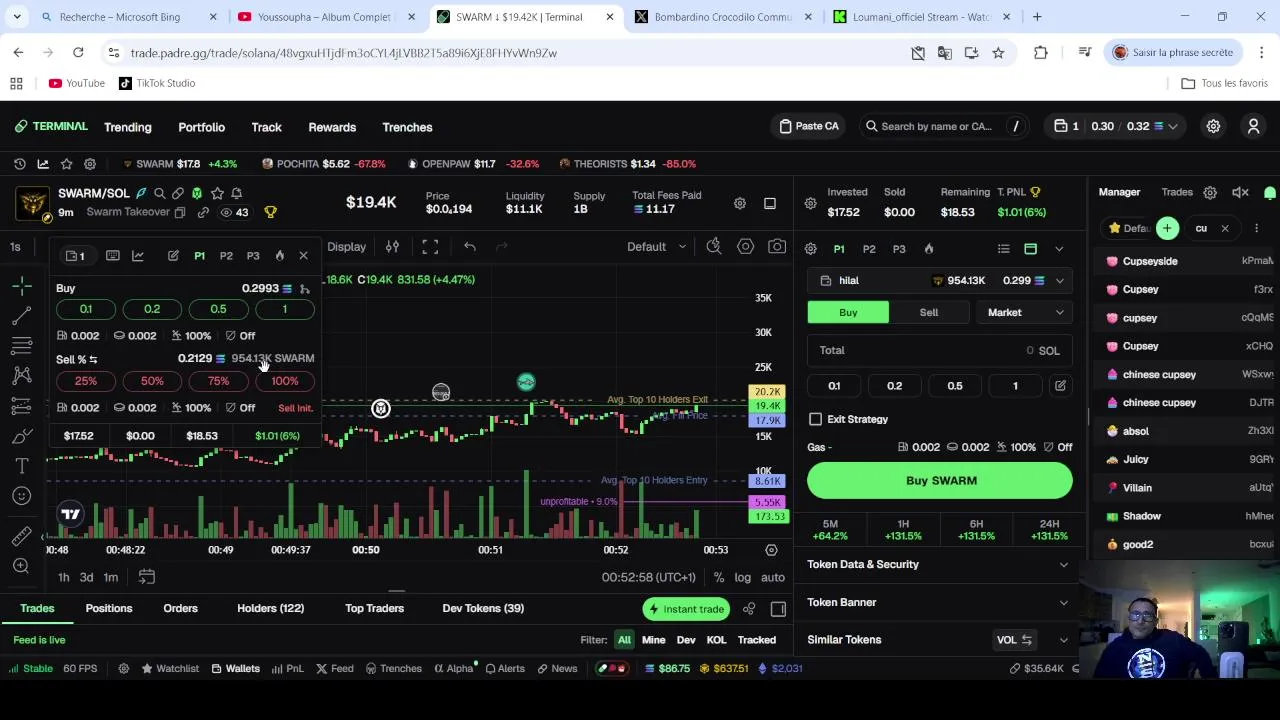This screenshot has width=1280, height=720.
Task: Open the Portfolio page
Action: tap(201, 127)
